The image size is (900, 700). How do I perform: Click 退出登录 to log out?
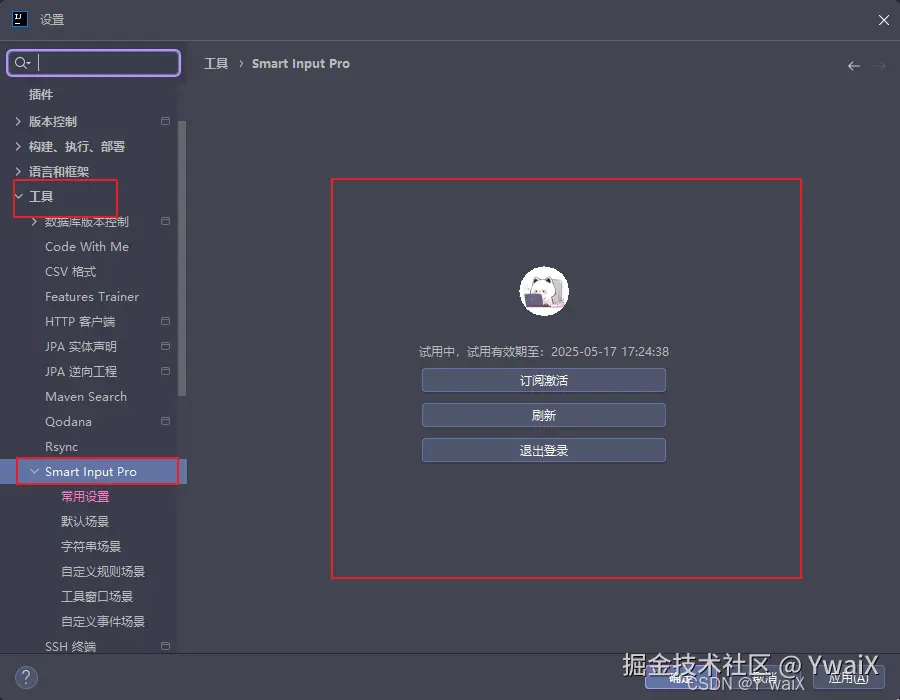coord(543,450)
